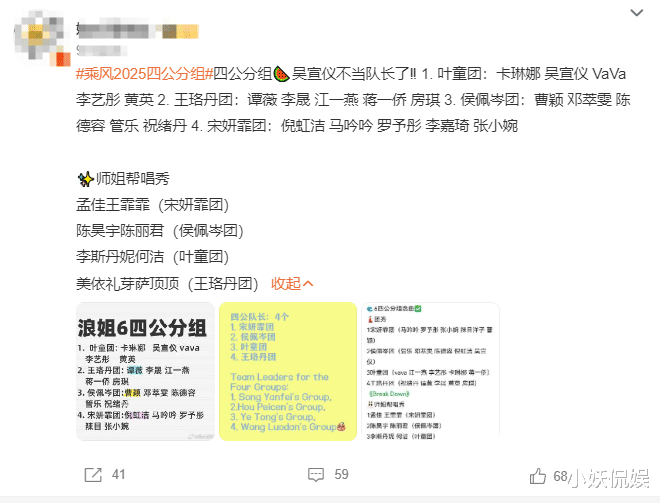660x503 pixels.
Task: Like the post with thumbs-up icon
Action: pyautogui.click(x=538, y=476)
